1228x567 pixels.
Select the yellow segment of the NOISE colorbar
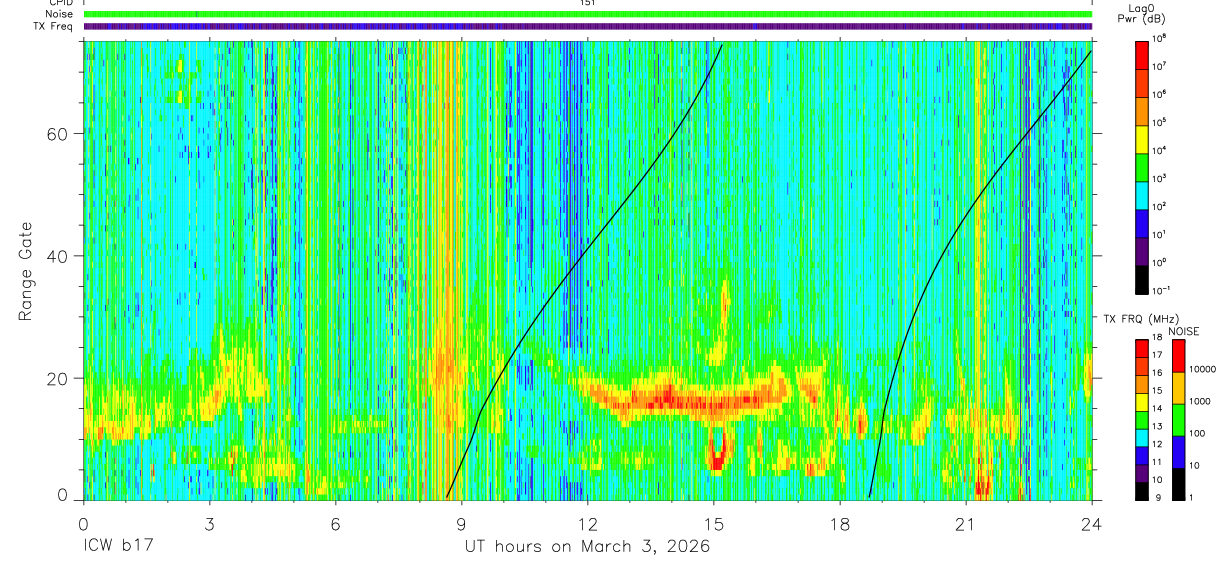pyautogui.click(x=1178, y=387)
